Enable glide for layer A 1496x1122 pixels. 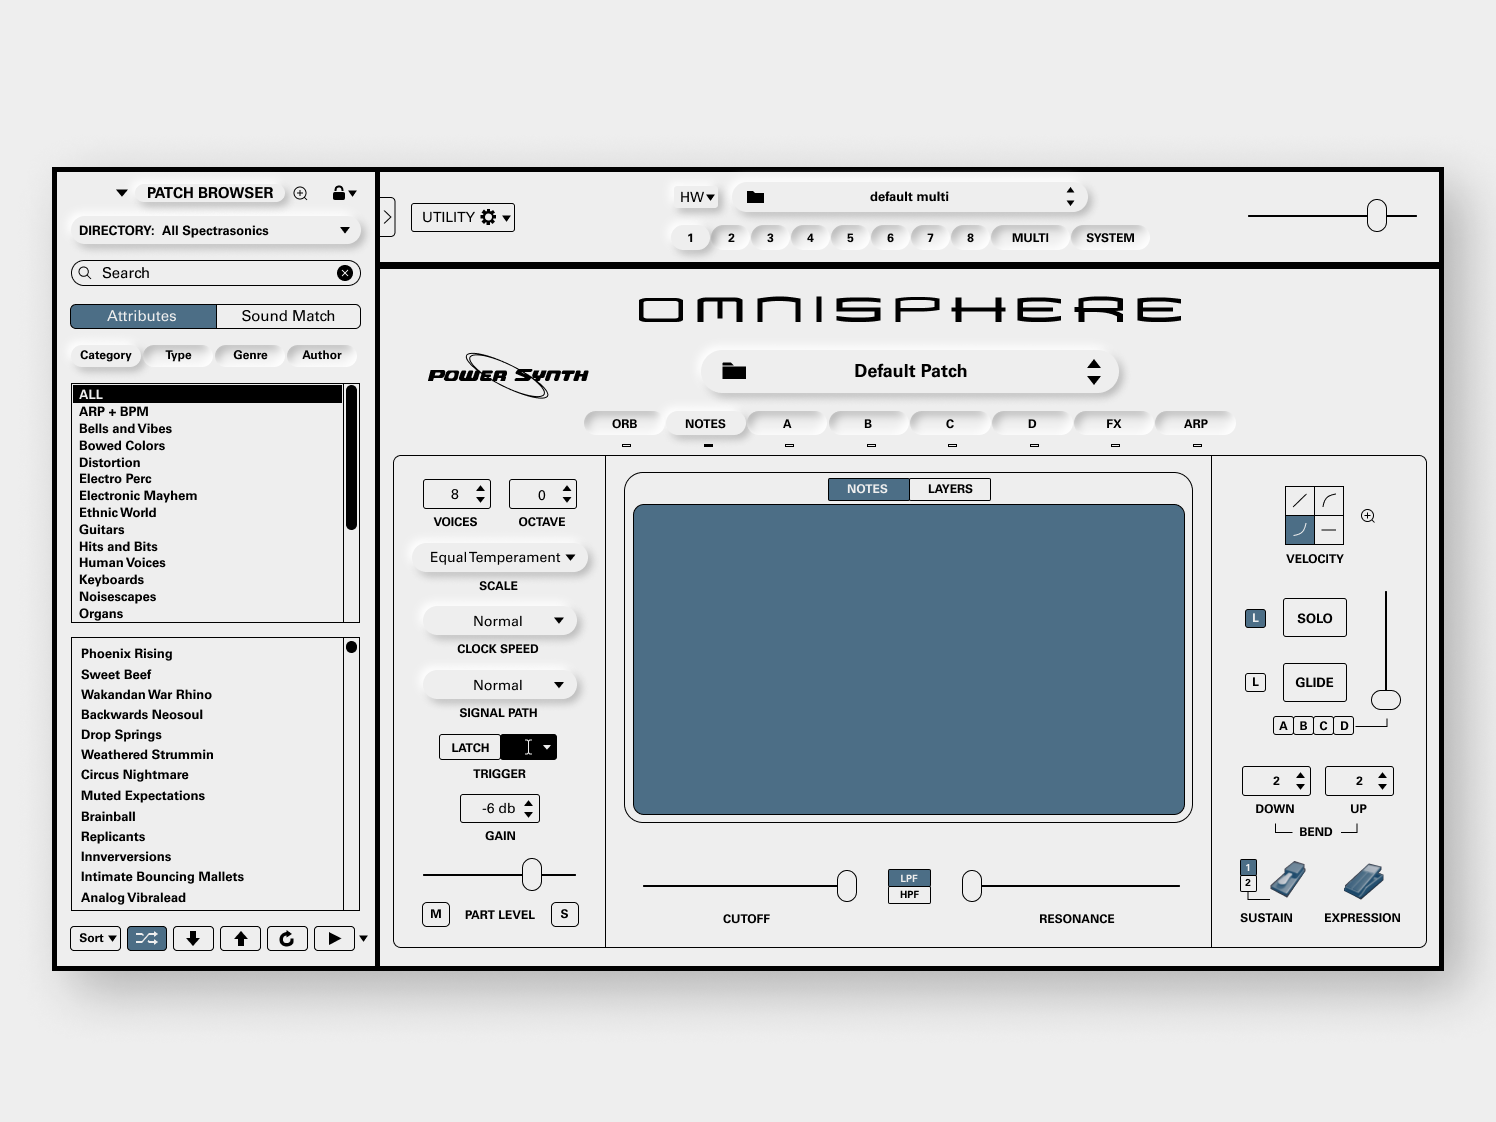click(1283, 726)
